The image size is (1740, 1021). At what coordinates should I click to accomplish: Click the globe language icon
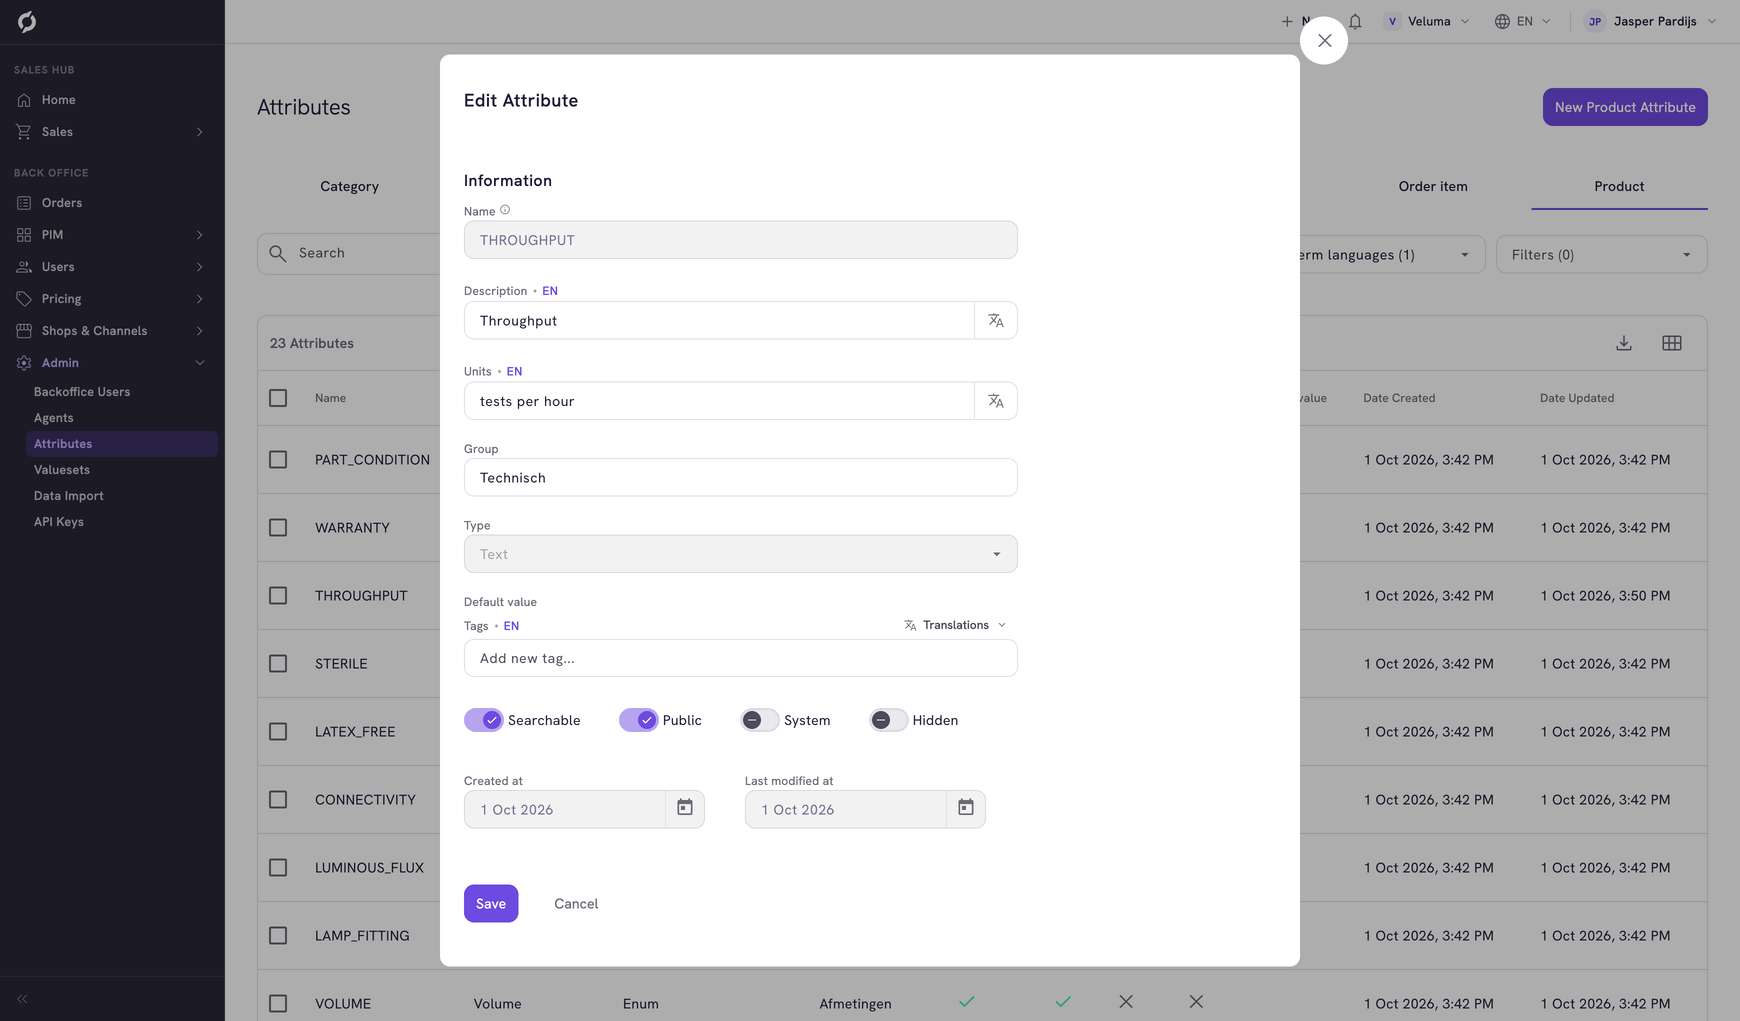click(1502, 21)
